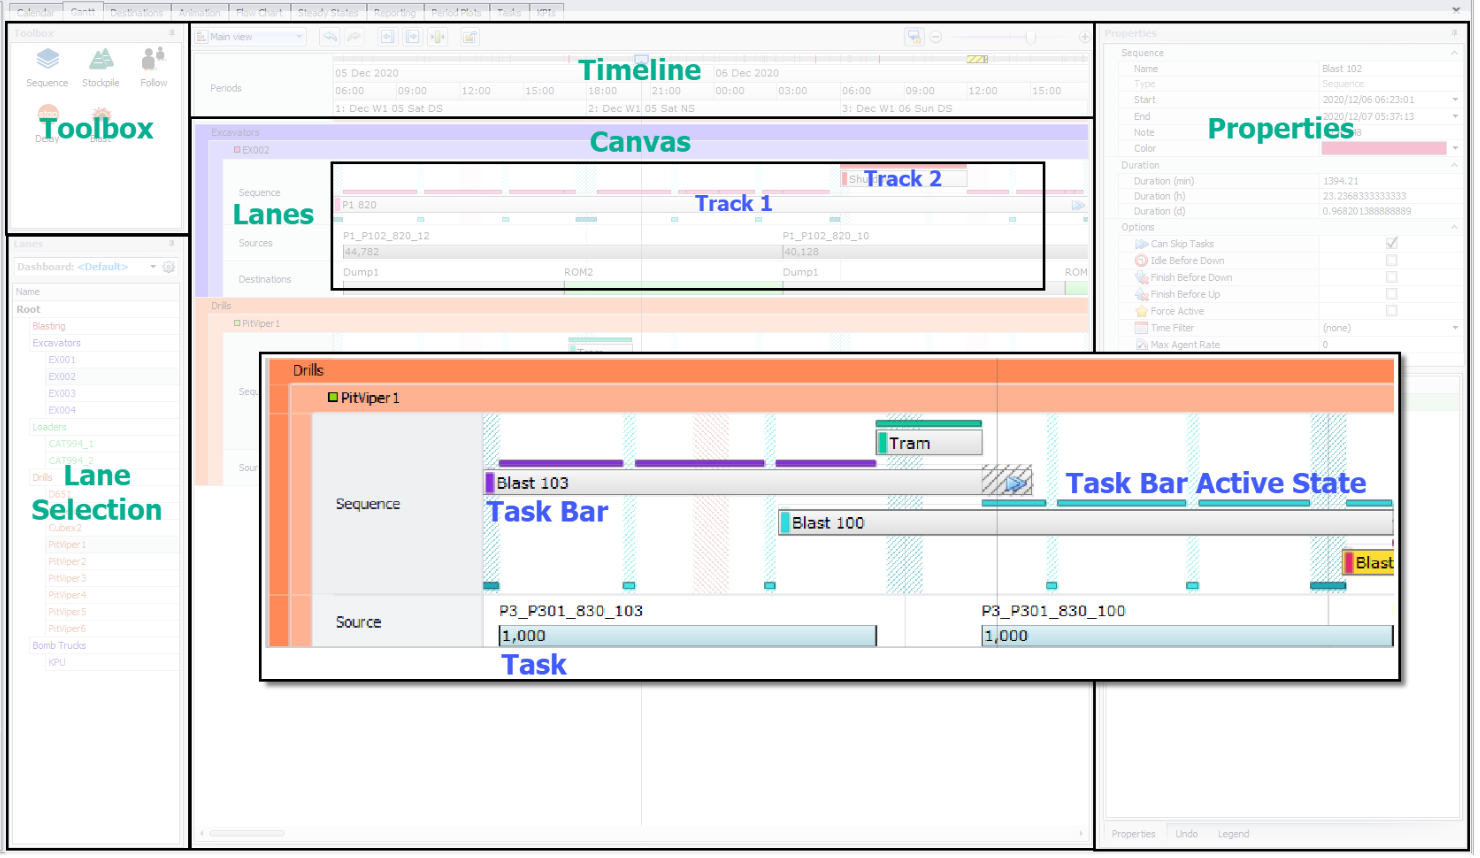Select the Blast 103 task bar
Image resolution: width=1480 pixels, height=858 pixels.
(x=757, y=484)
